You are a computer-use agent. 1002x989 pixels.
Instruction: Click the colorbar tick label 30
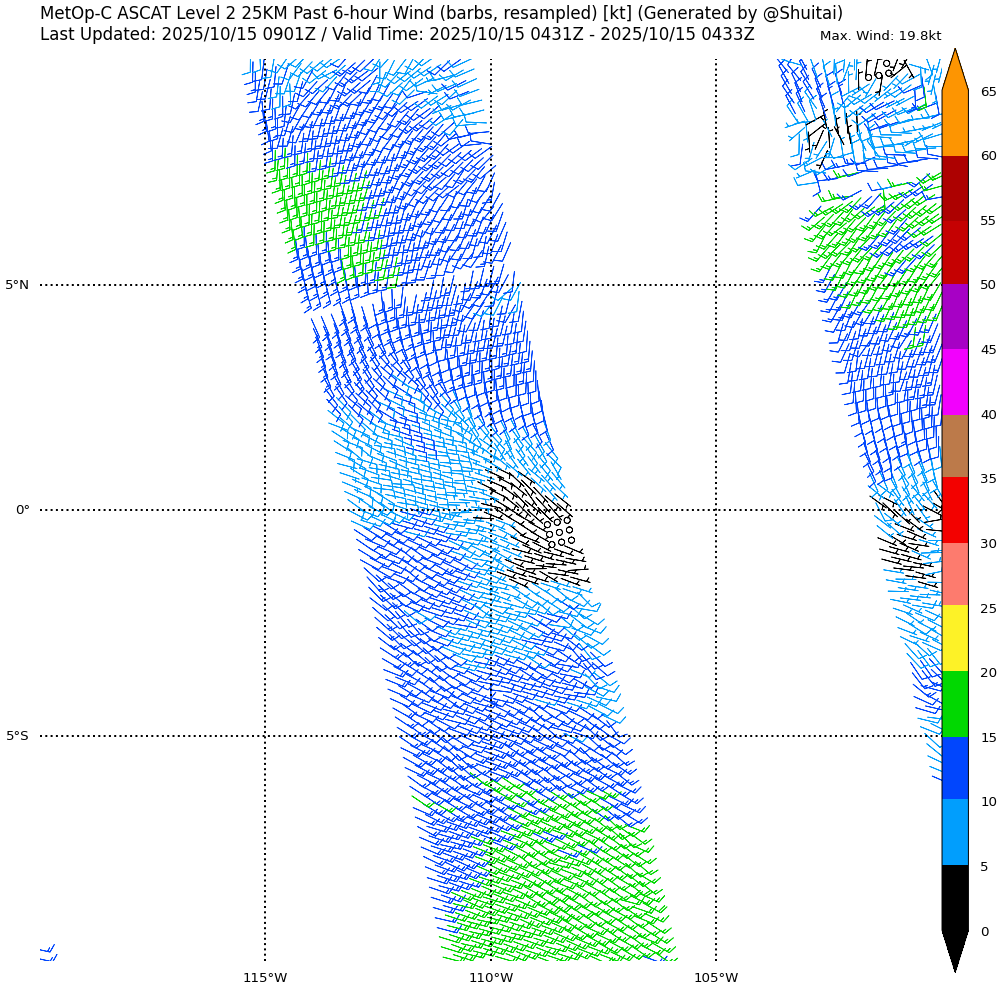(988, 544)
